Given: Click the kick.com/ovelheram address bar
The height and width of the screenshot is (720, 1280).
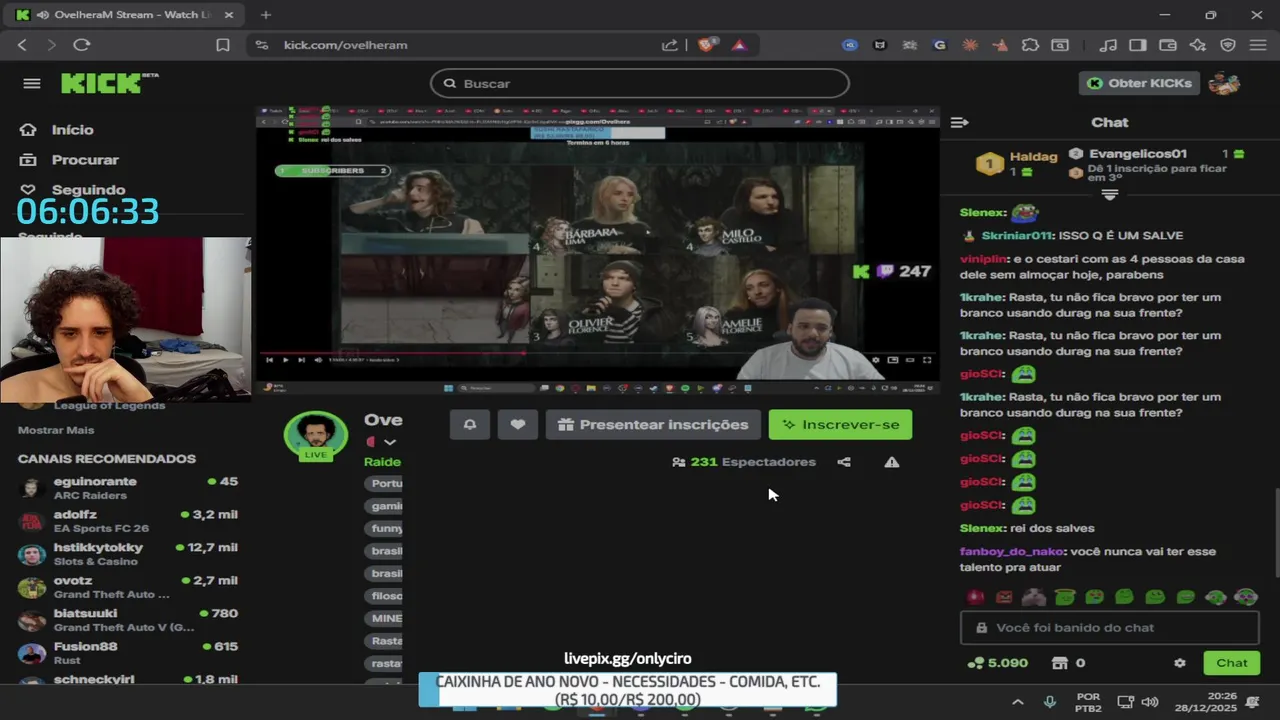Looking at the screenshot, I should click(x=345, y=45).
